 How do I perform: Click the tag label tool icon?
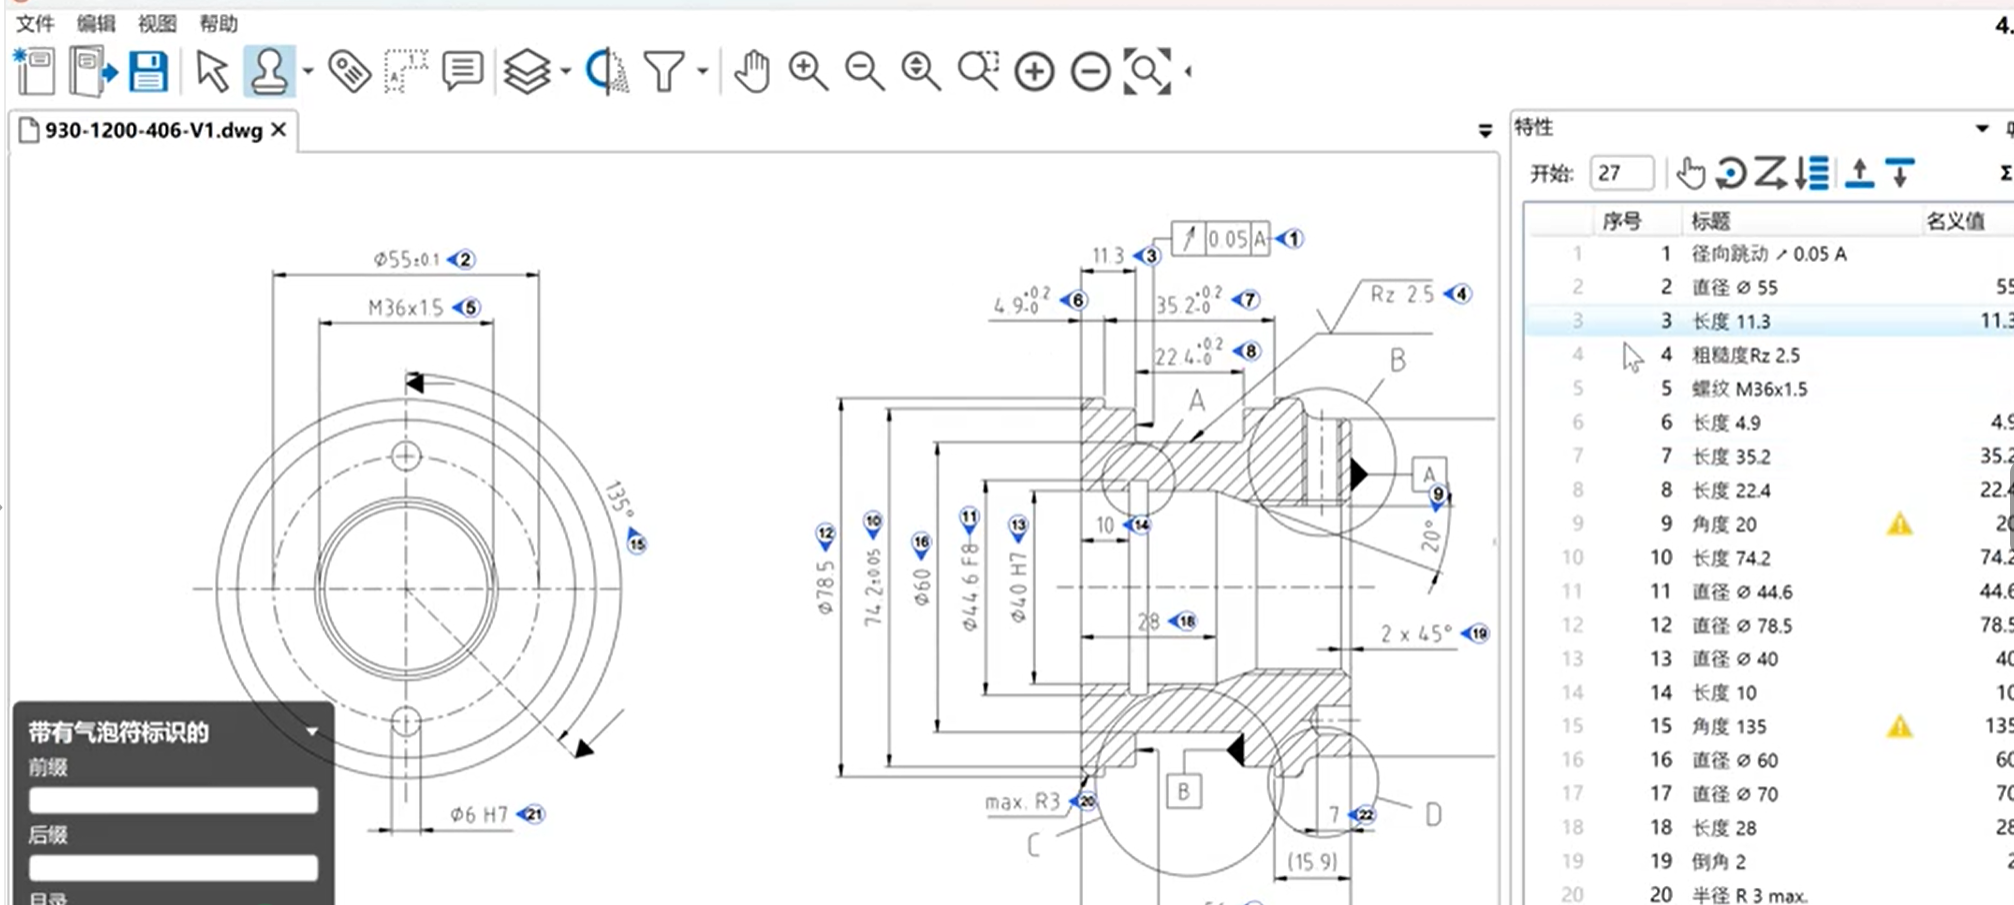point(349,72)
